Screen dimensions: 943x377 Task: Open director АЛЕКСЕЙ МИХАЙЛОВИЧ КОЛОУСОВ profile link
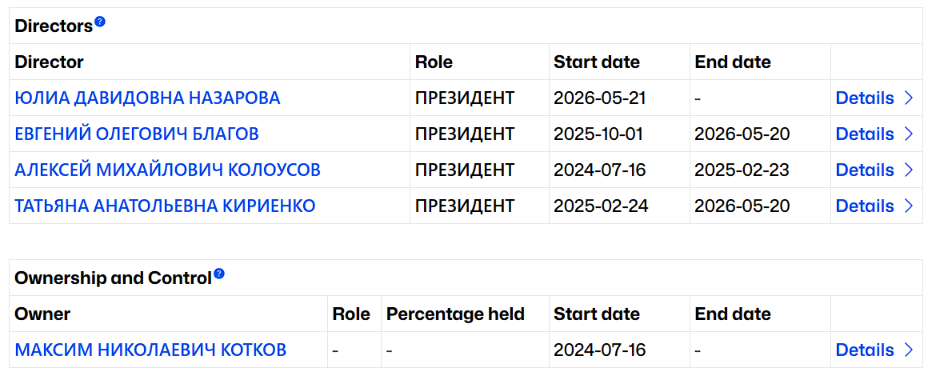tap(167, 170)
